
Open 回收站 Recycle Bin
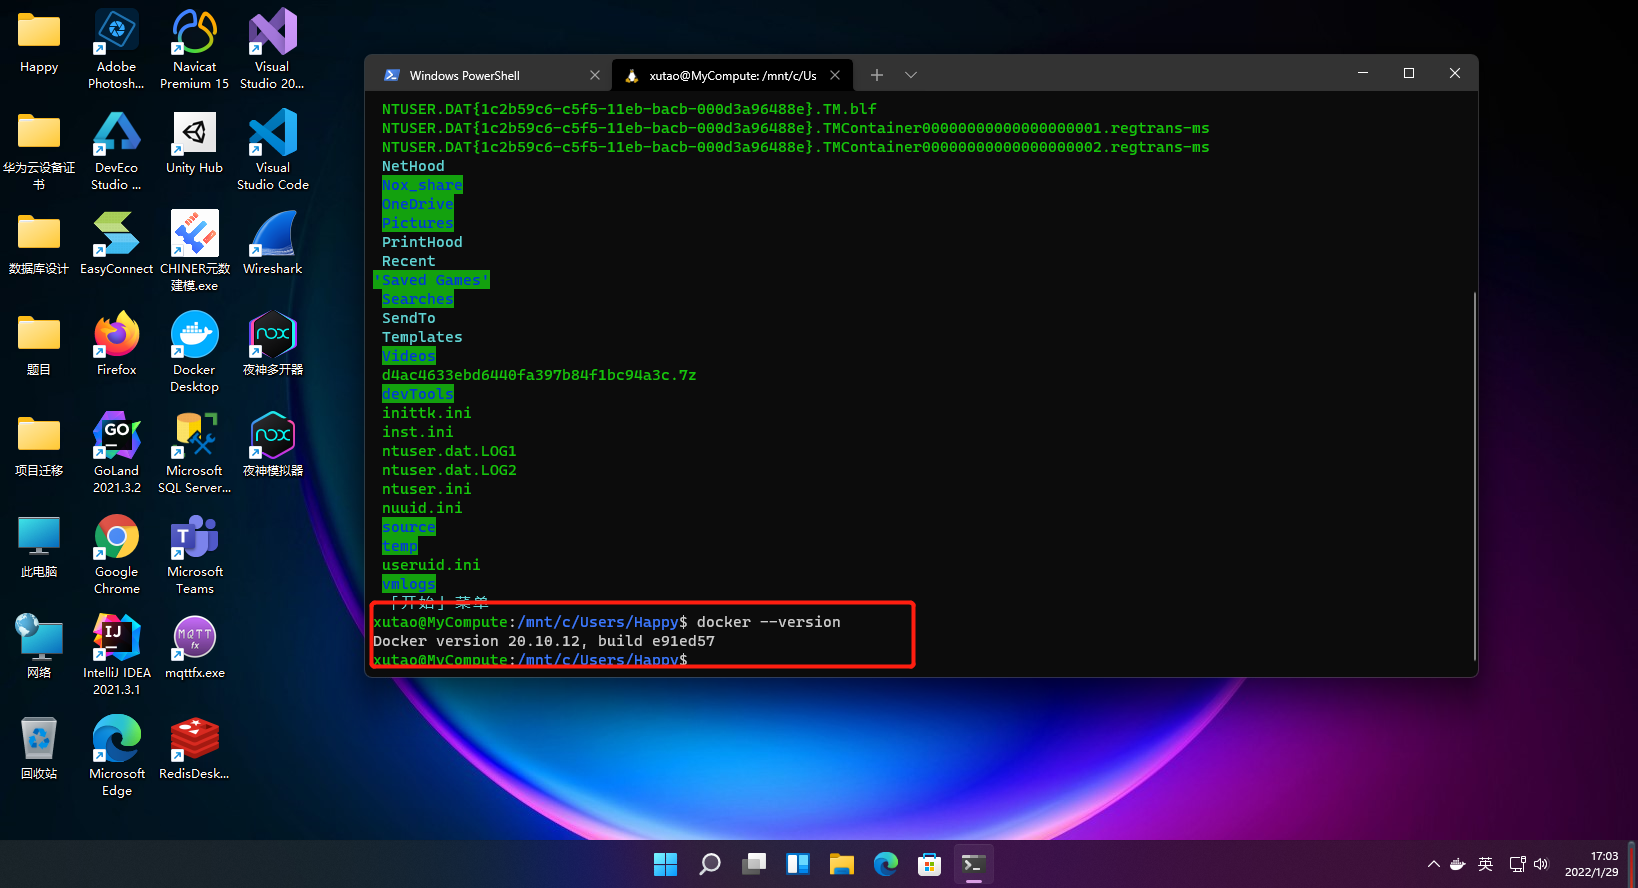39,749
